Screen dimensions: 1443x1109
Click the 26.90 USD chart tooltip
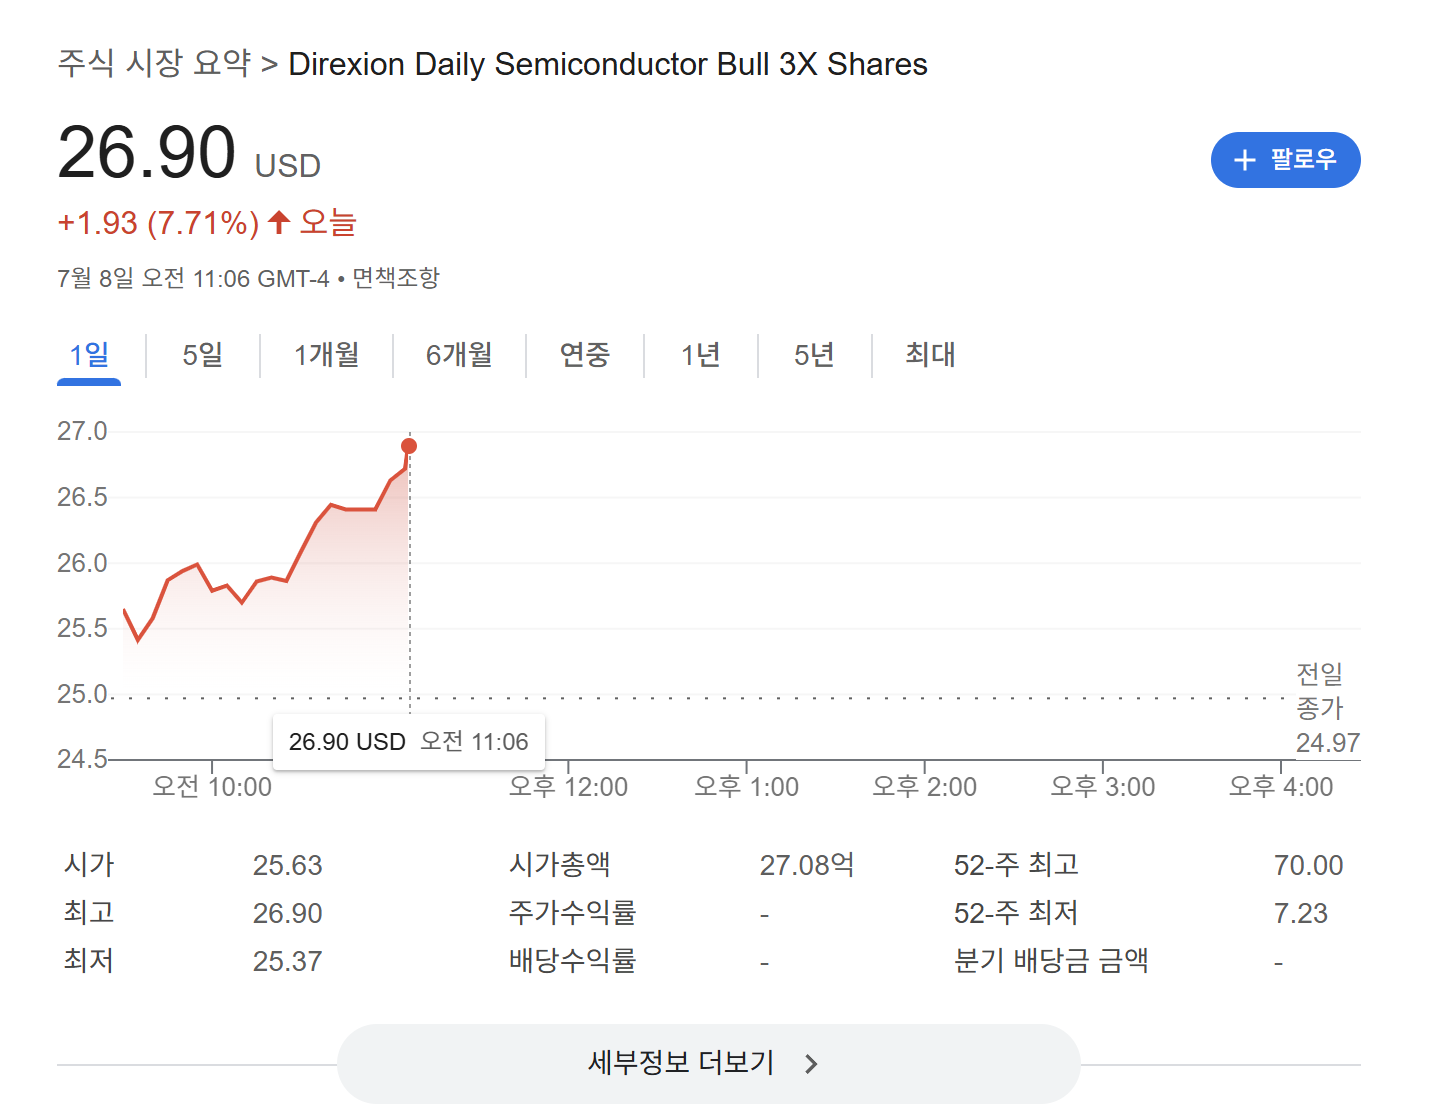coord(408,742)
